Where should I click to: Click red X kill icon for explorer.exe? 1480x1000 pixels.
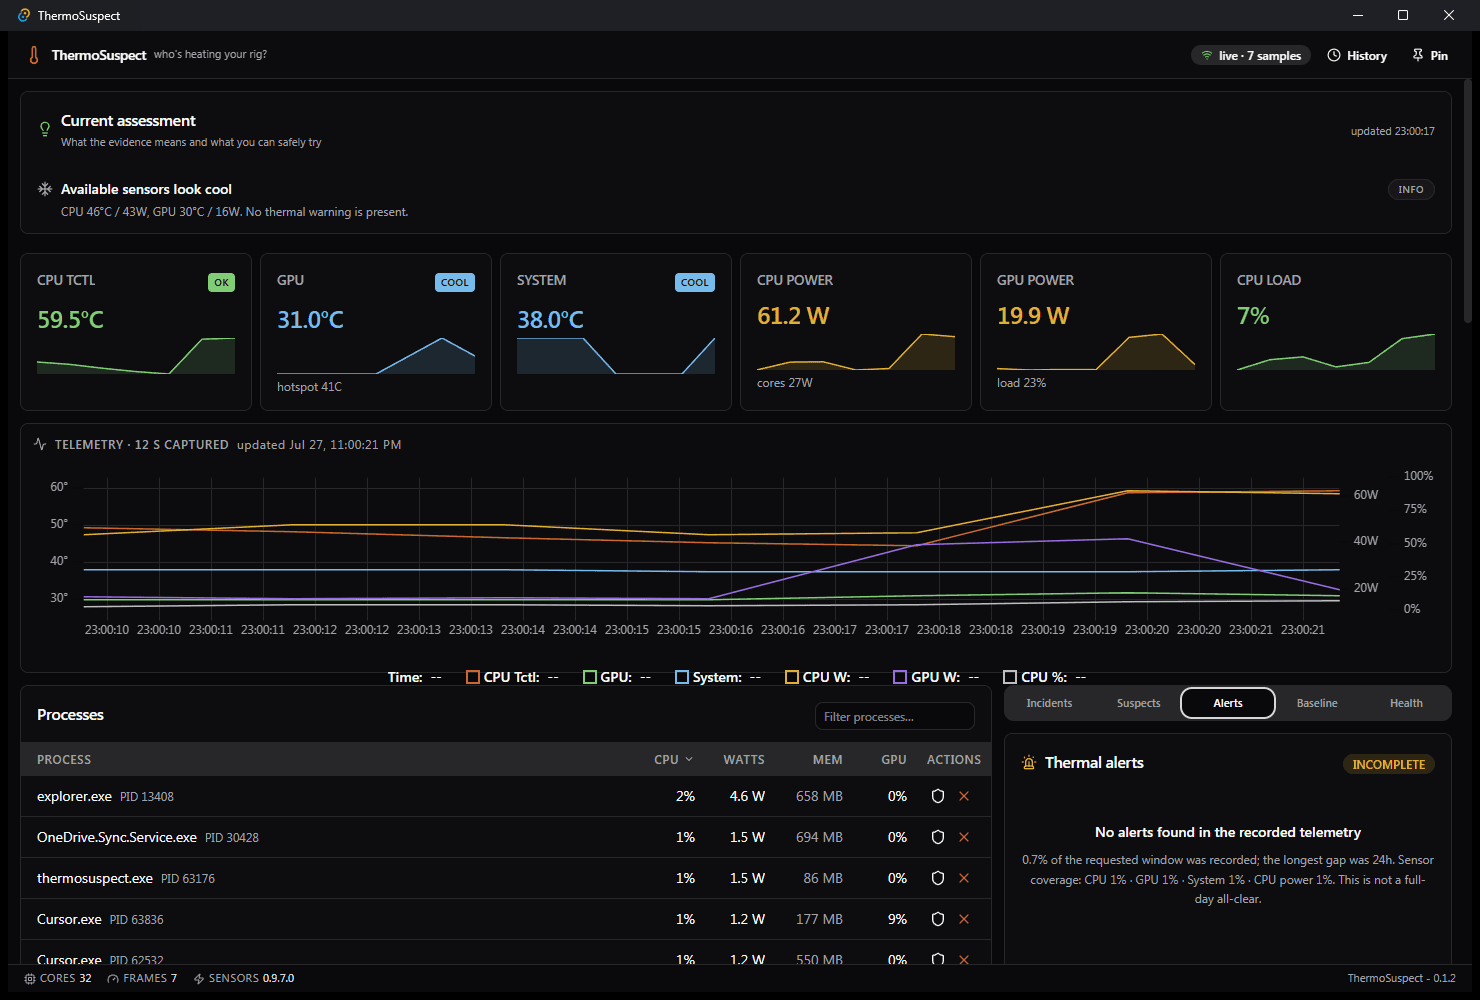click(x=964, y=796)
